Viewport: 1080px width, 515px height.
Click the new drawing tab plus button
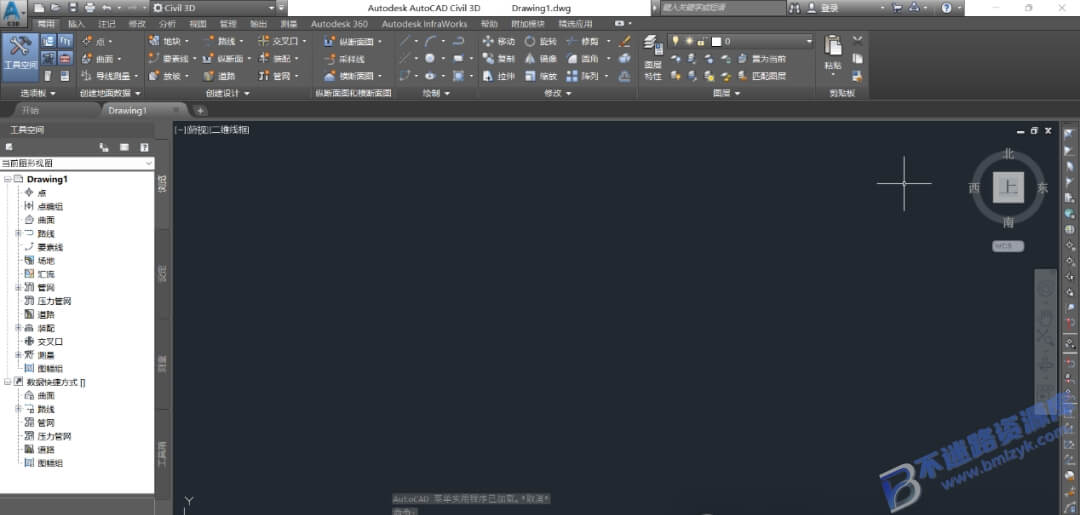click(x=200, y=110)
